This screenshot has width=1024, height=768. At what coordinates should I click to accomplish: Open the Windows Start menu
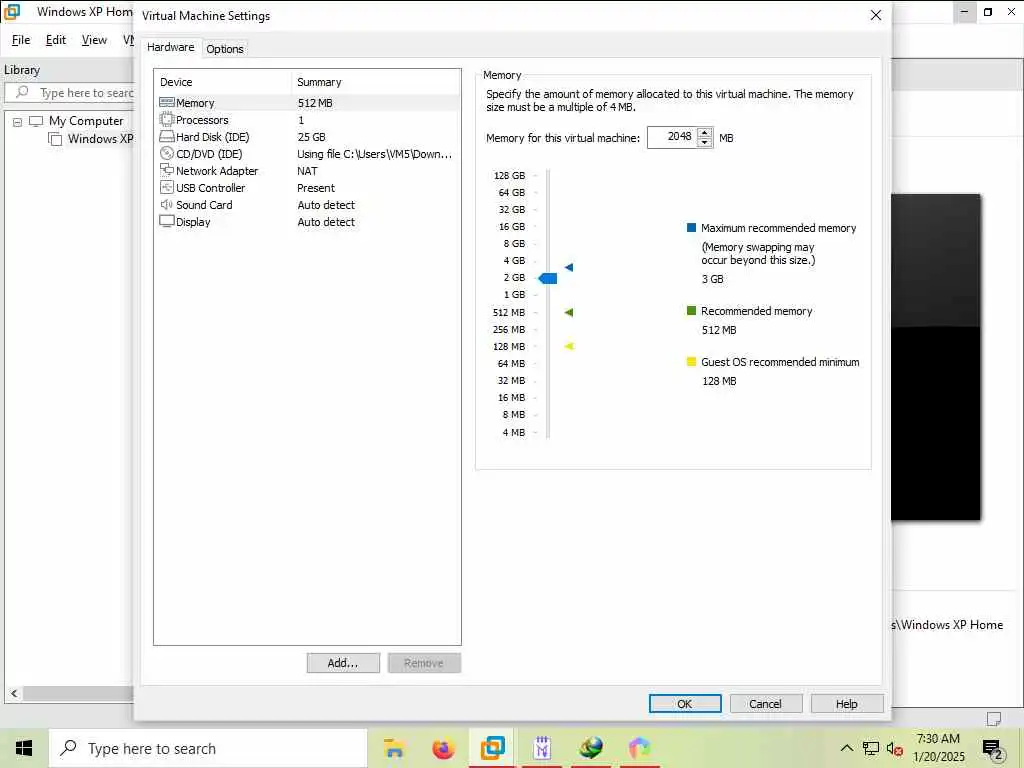point(24,748)
